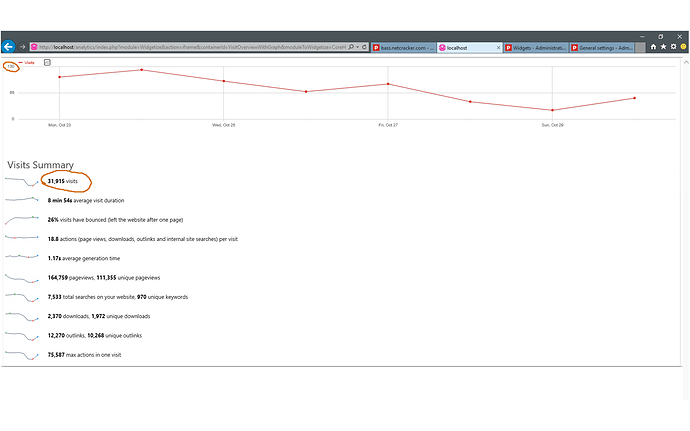This screenshot has width=690, height=431.
Task: Click the average generation time sparkline
Action: (22, 256)
